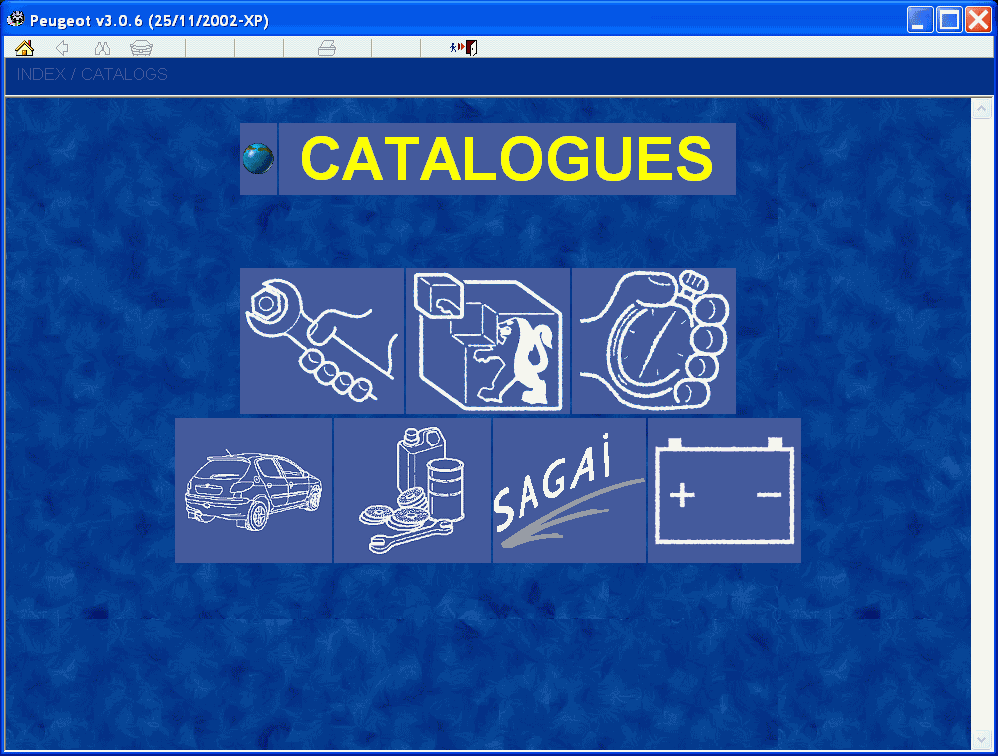Click the Print toolbar icon
Viewport: 998px width, 756px height.
point(327,48)
